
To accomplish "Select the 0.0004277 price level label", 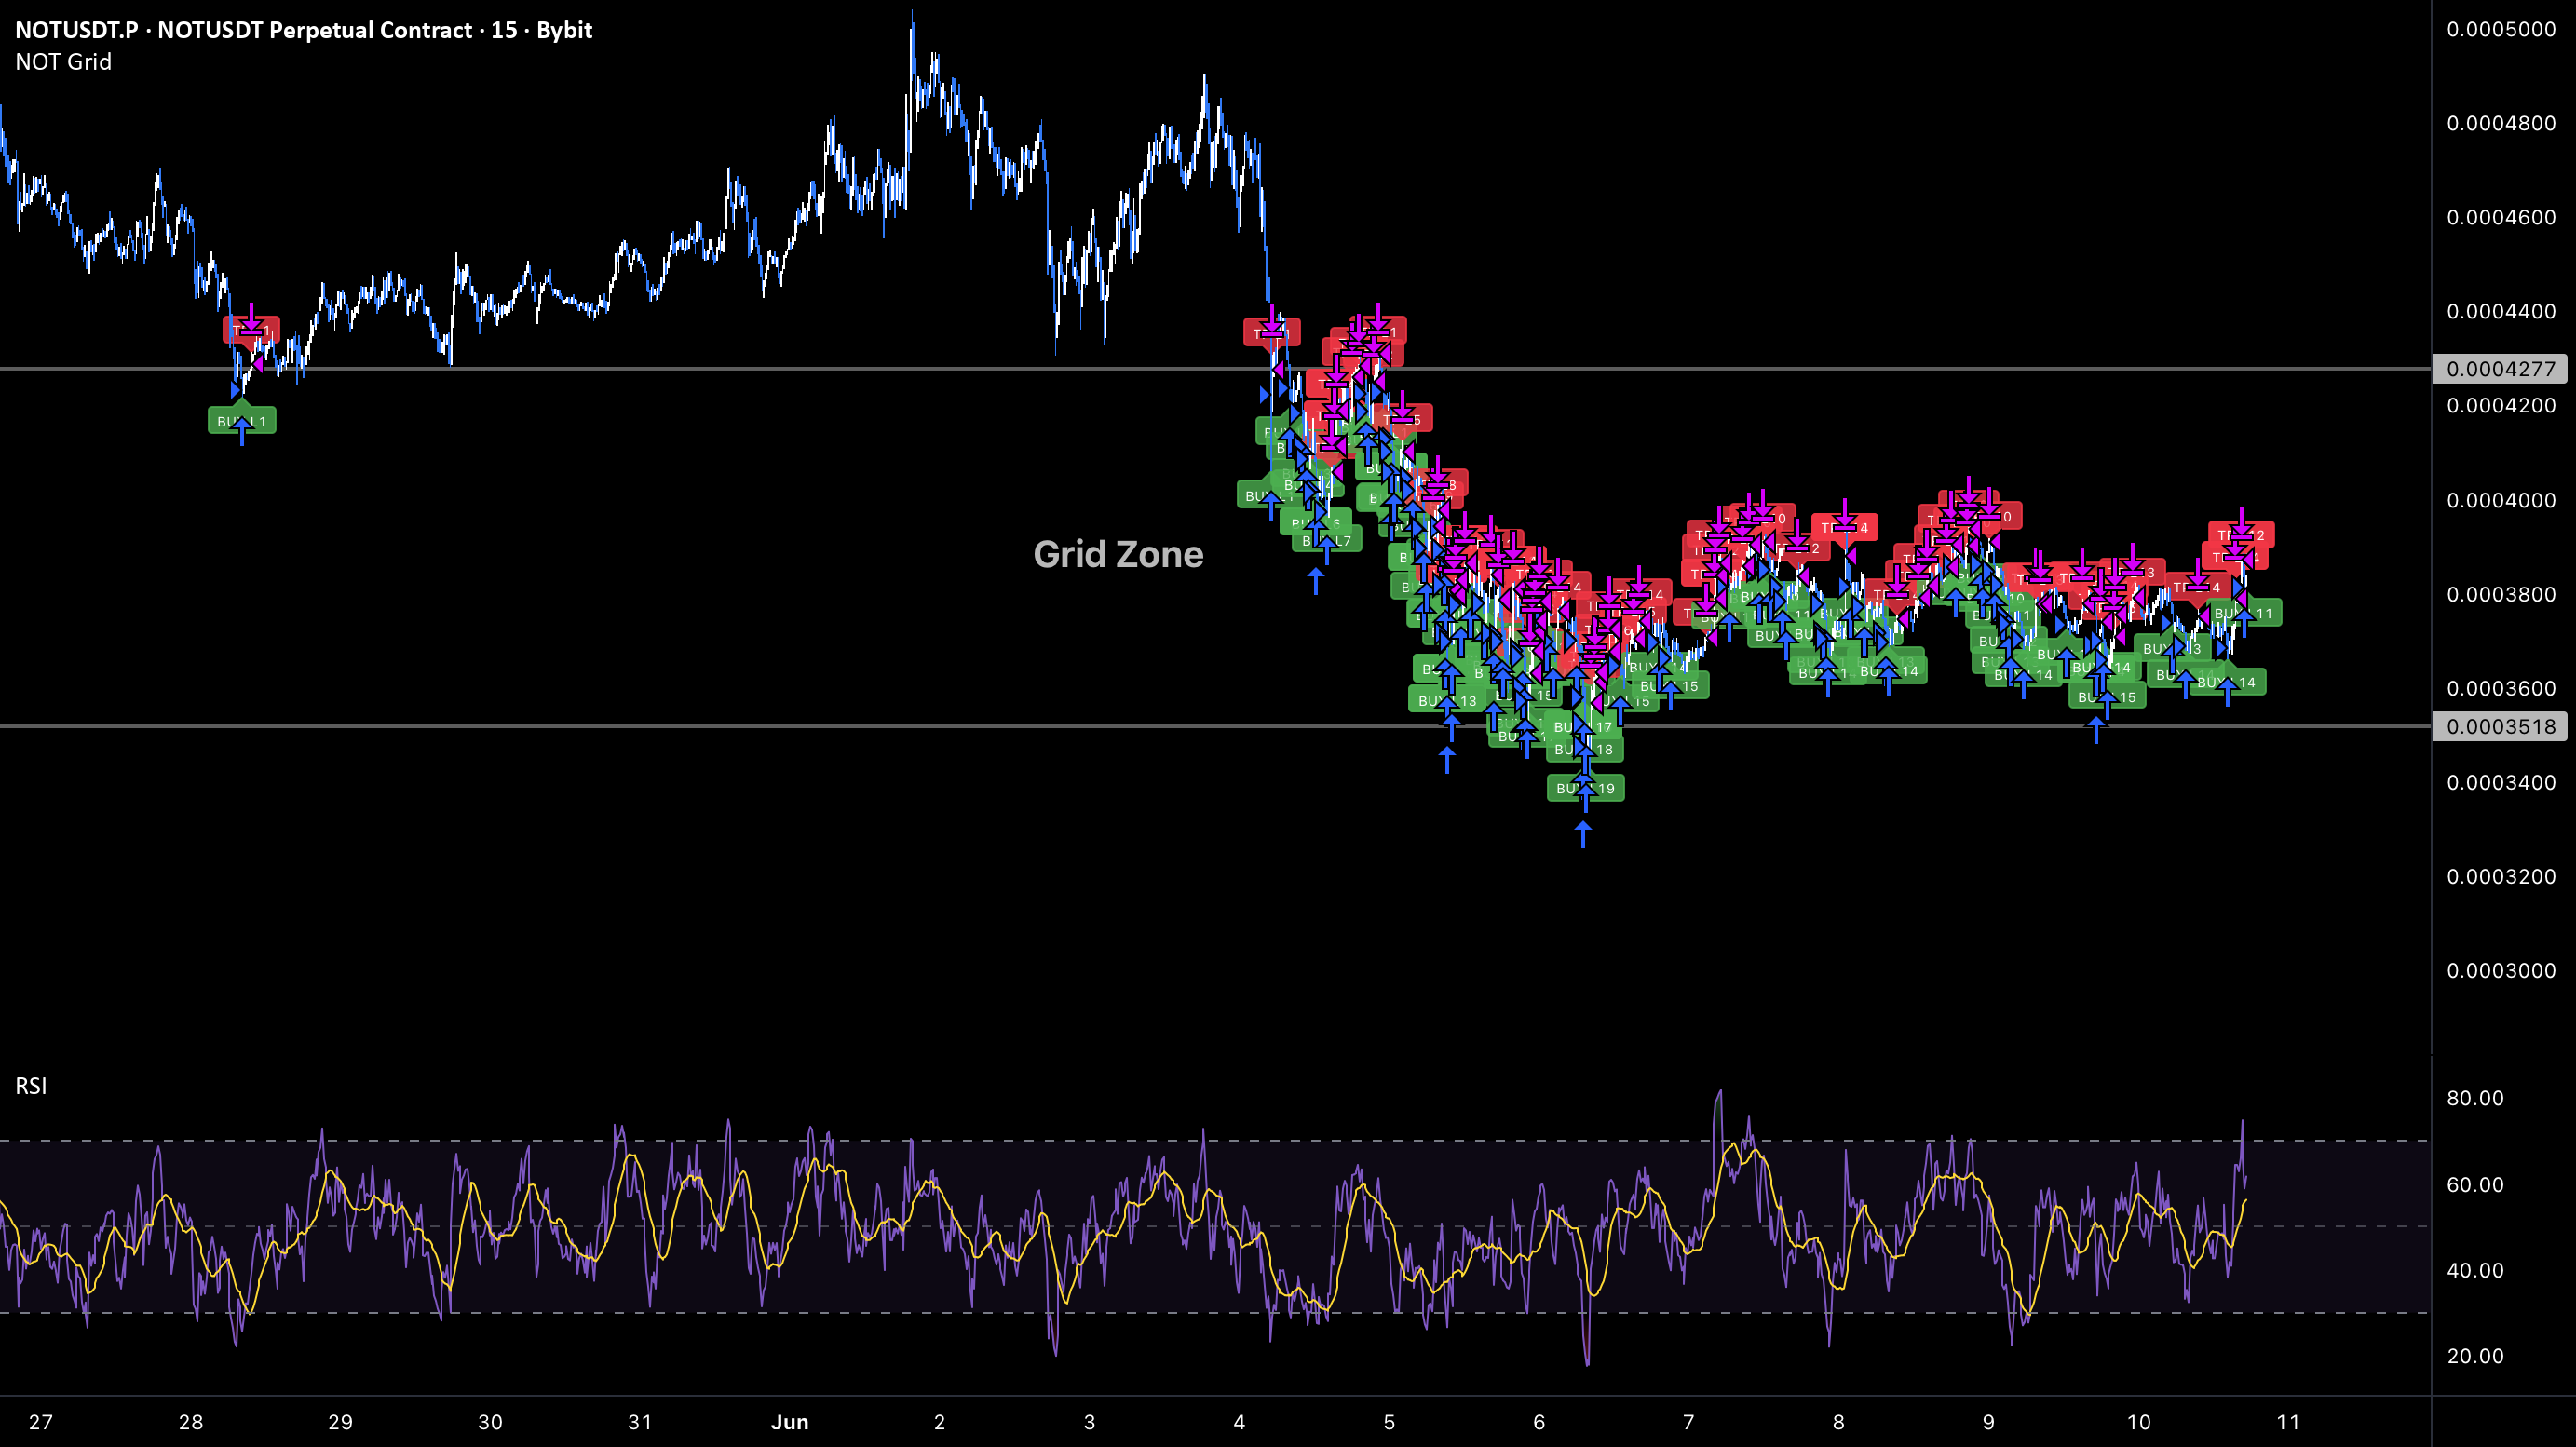I will point(2500,369).
